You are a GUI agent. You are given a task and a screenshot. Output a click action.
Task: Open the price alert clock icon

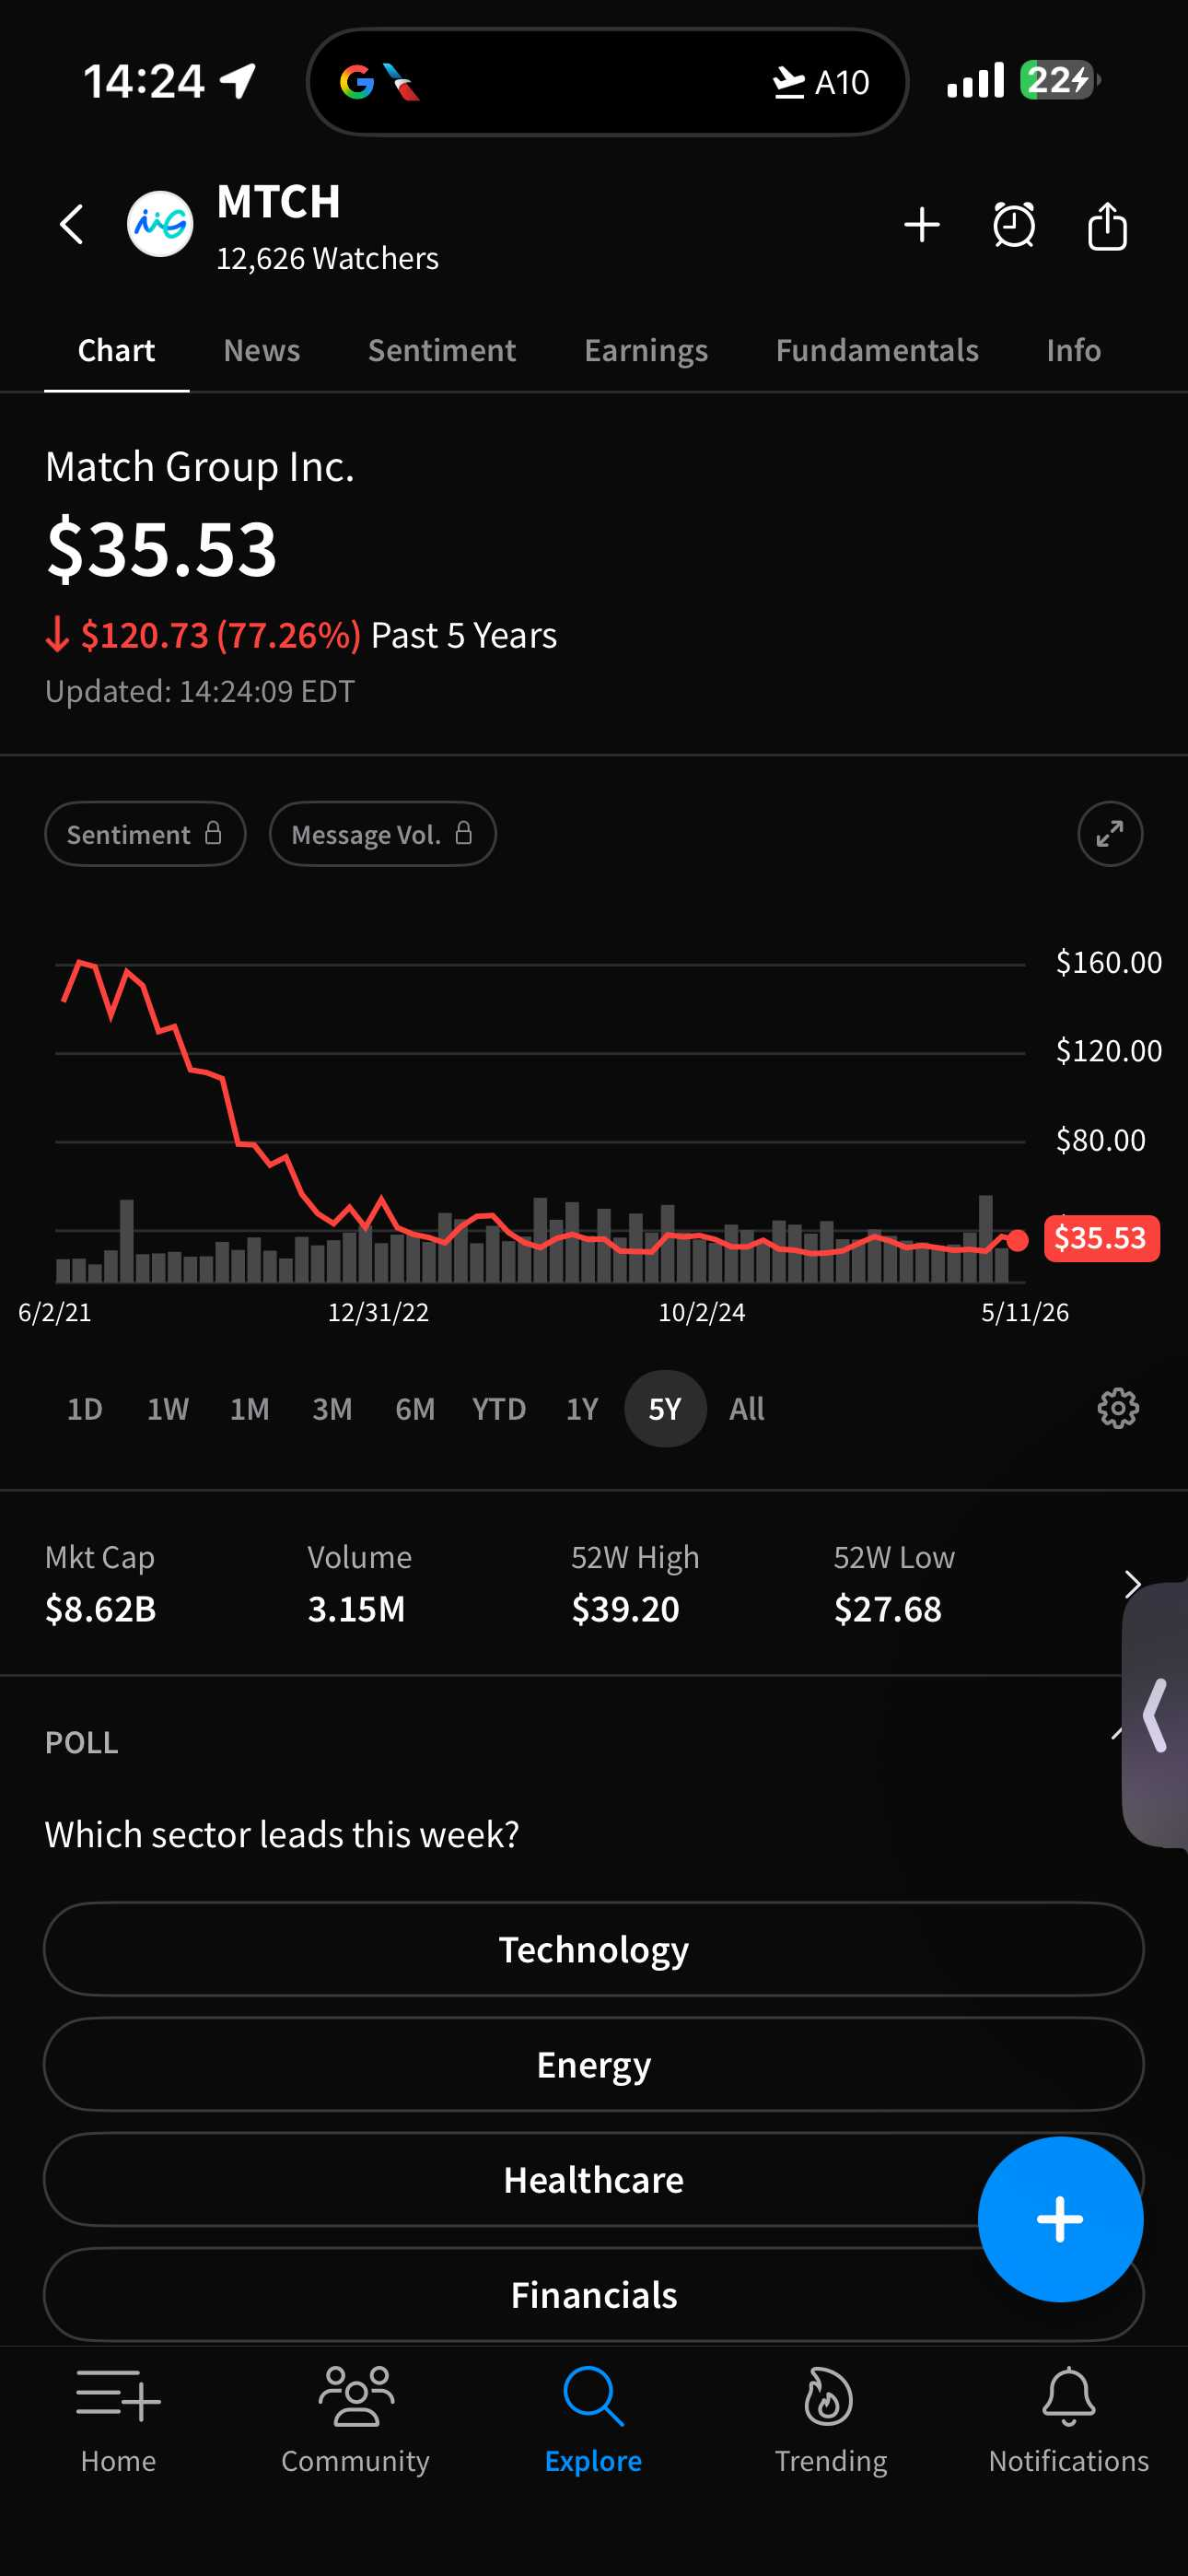point(1013,225)
